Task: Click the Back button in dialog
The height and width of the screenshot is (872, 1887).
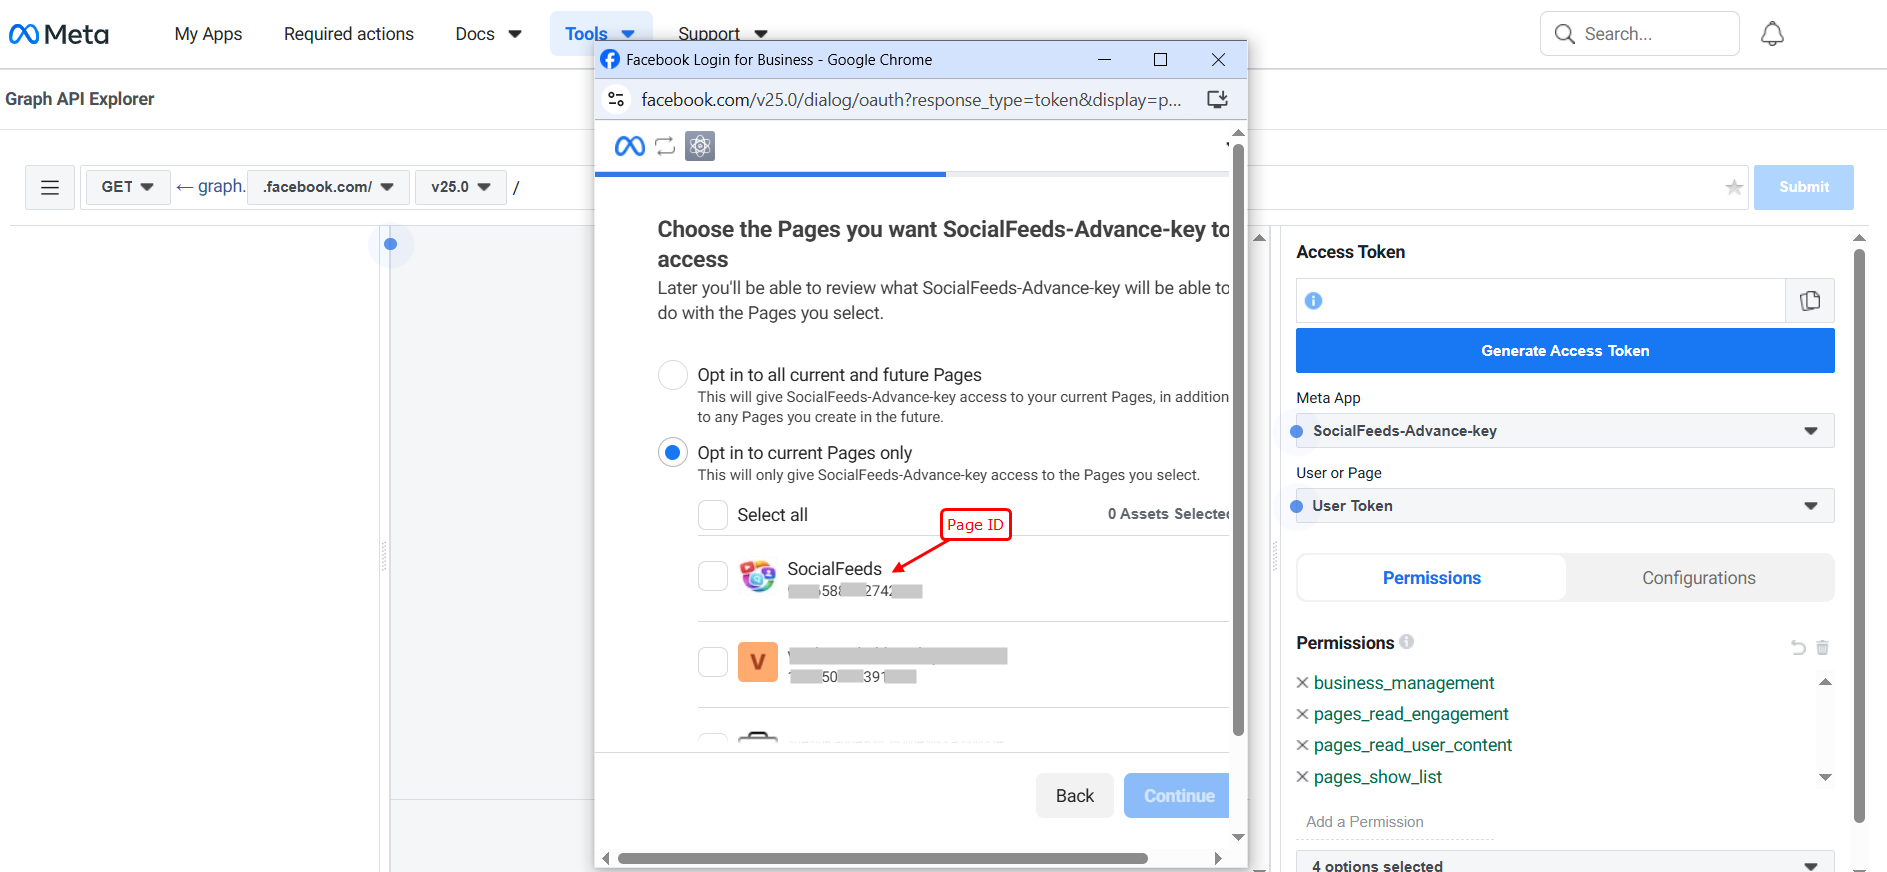Action: coord(1074,796)
